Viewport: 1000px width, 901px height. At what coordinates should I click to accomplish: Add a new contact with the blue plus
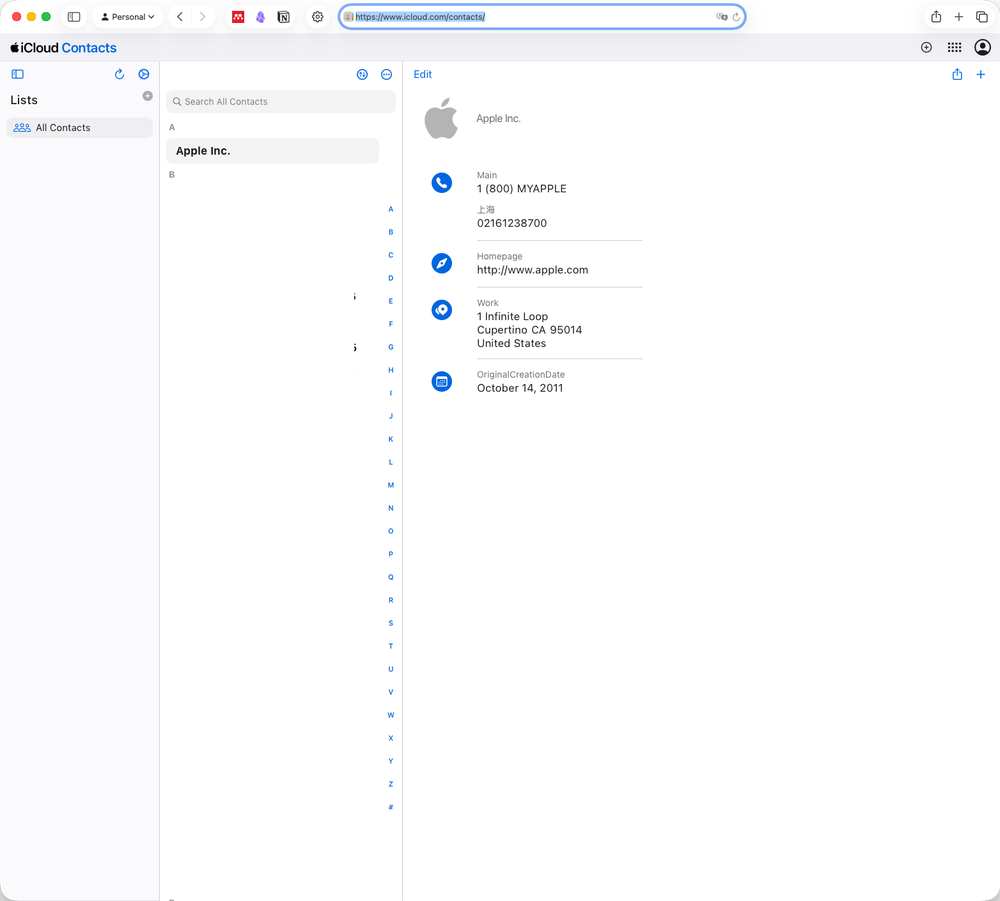[981, 75]
